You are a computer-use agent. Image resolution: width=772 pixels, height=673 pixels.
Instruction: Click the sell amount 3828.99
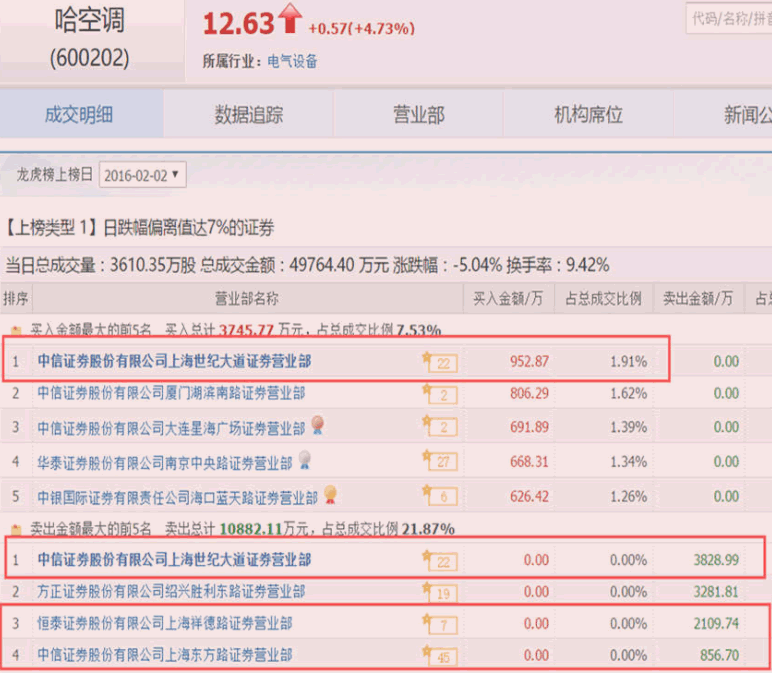[x=716, y=560]
